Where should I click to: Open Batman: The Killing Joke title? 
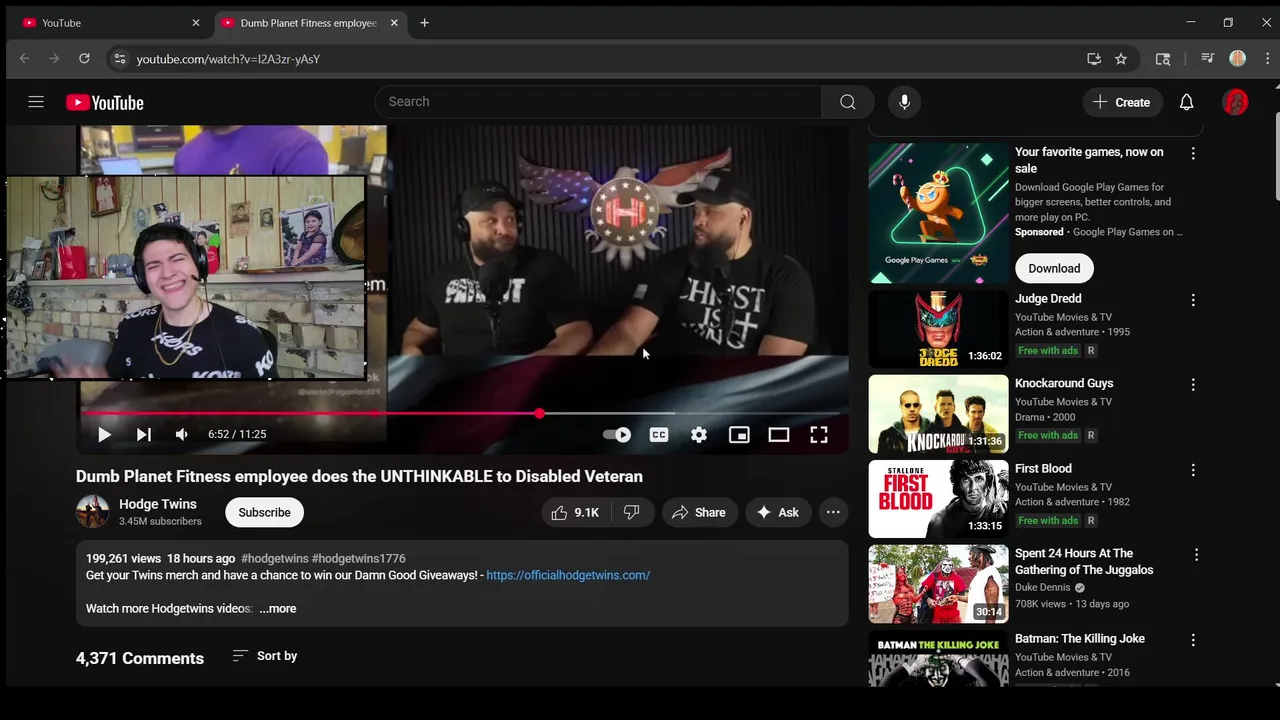1080,638
